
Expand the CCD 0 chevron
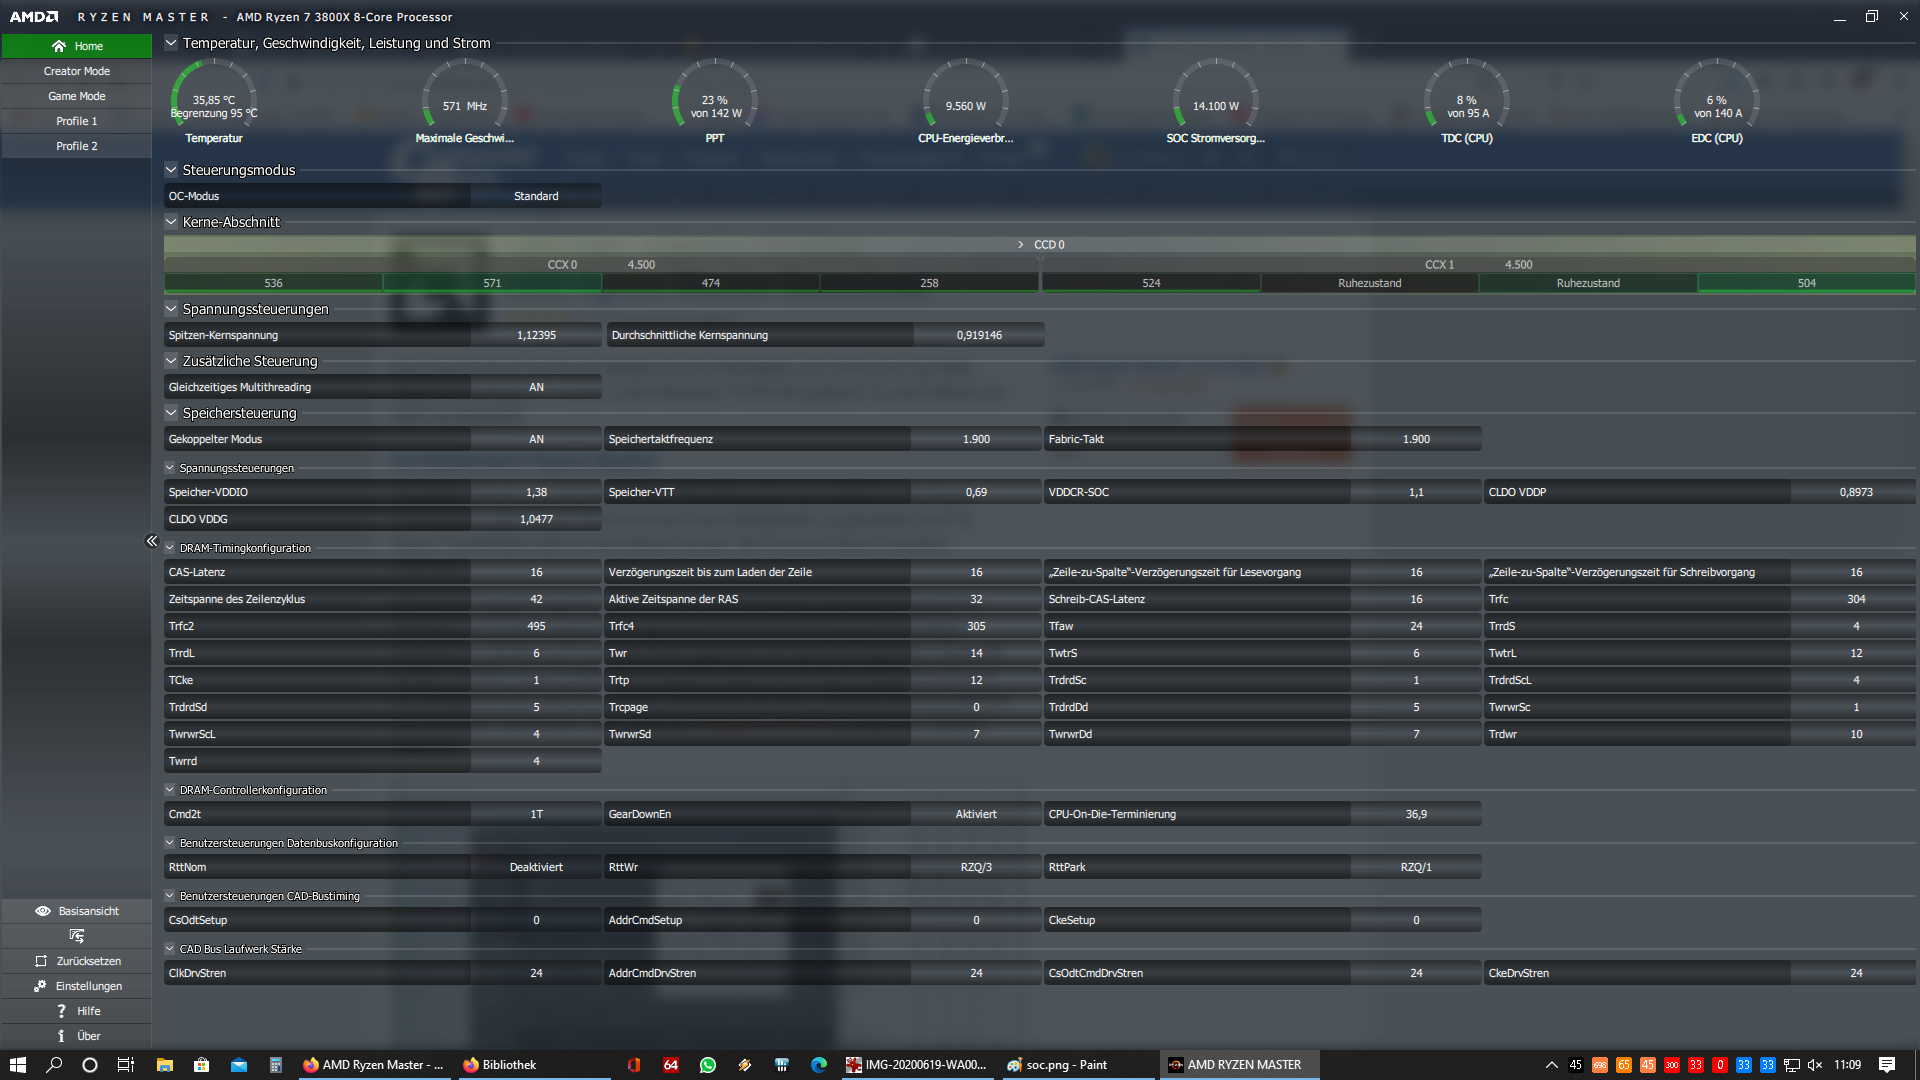[1020, 245]
